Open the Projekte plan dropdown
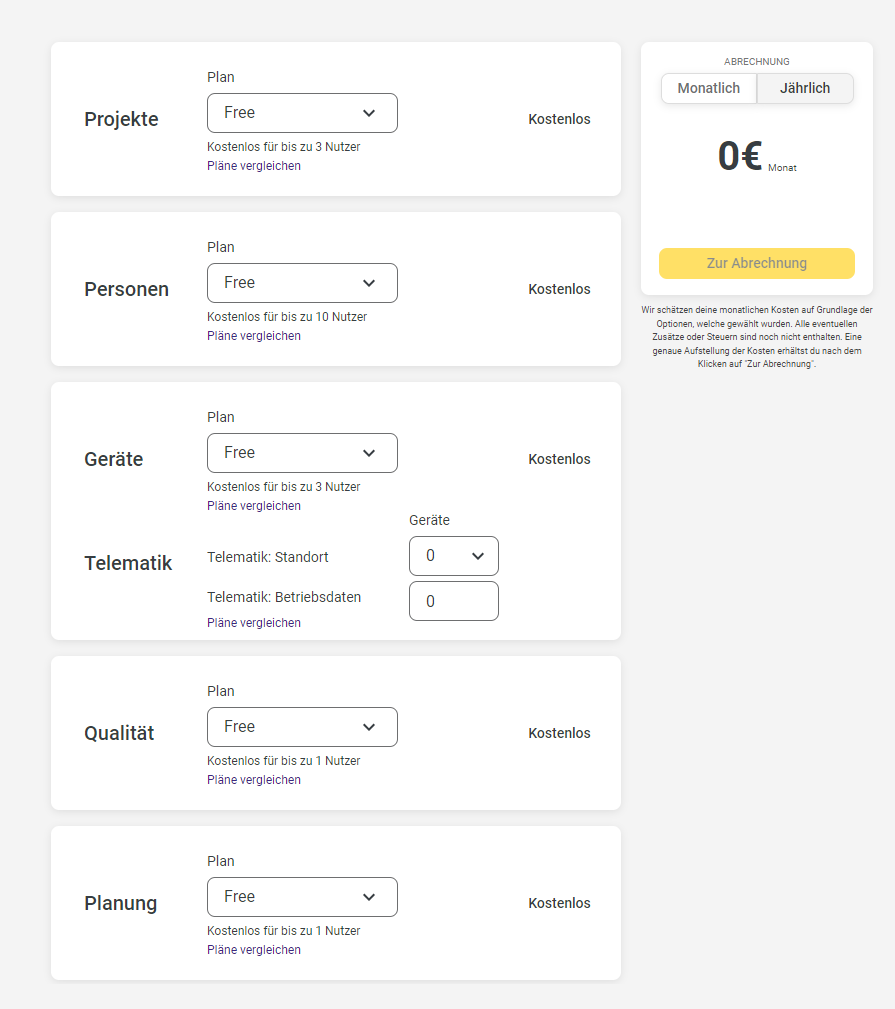 302,113
